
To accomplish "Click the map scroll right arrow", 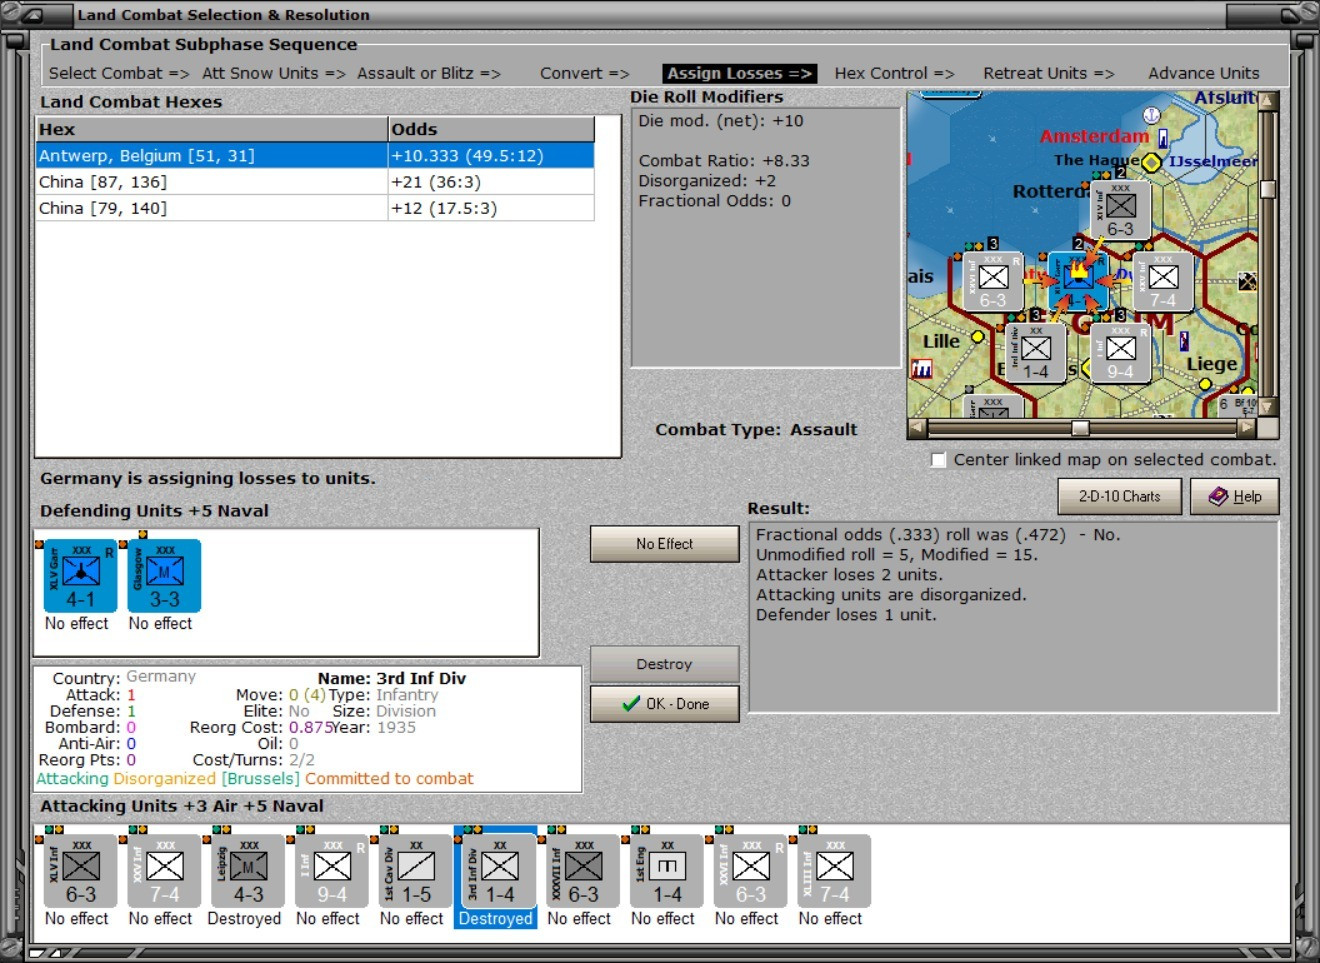I will pos(1246,428).
